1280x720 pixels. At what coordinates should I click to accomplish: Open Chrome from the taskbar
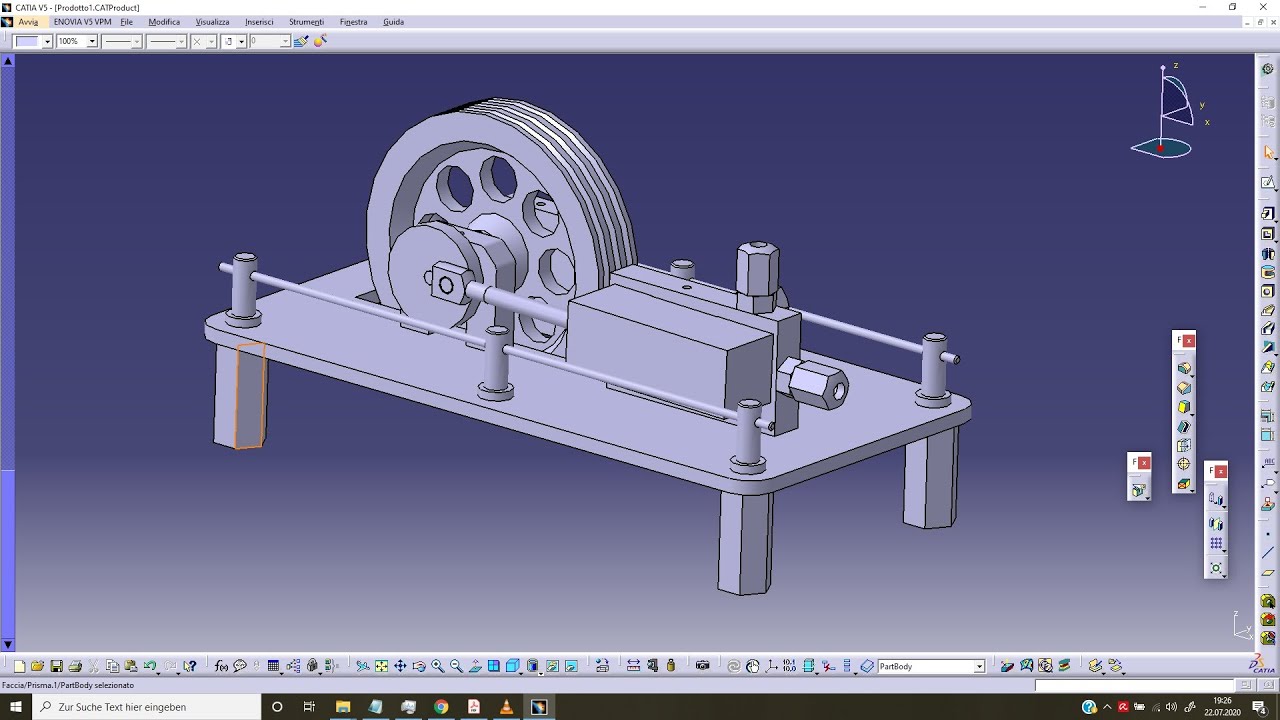click(x=441, y=707)
